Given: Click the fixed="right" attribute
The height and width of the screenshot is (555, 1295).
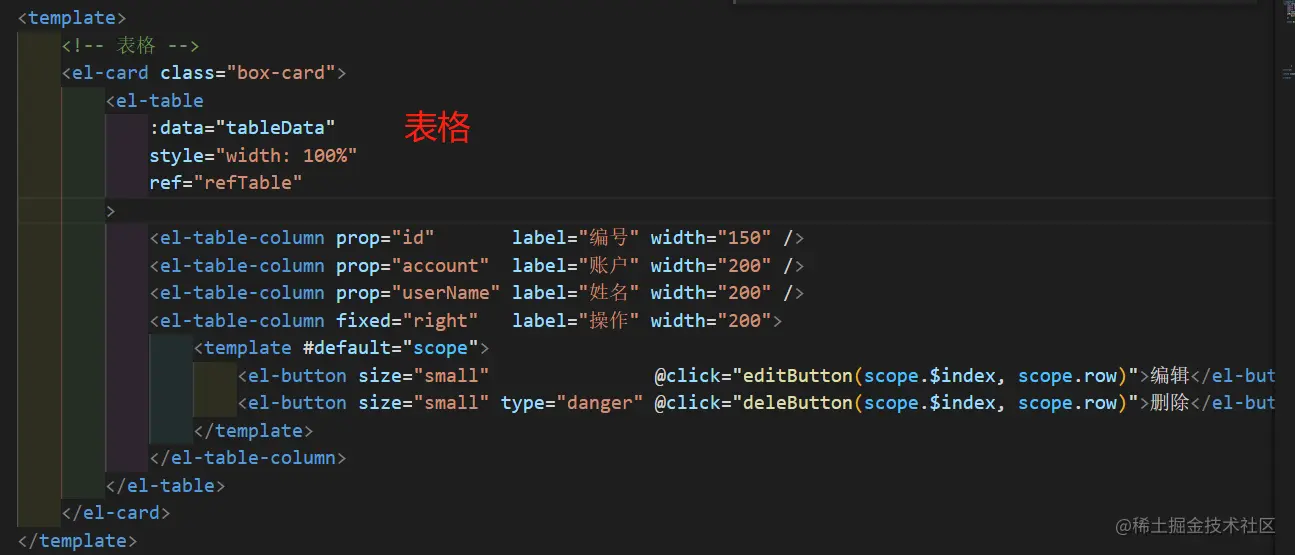Looking at the screenshot, I should 407,321.
